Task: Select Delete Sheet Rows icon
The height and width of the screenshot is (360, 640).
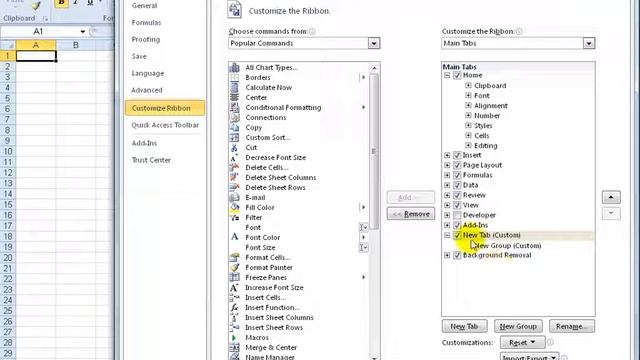Action: click(235, 187)
